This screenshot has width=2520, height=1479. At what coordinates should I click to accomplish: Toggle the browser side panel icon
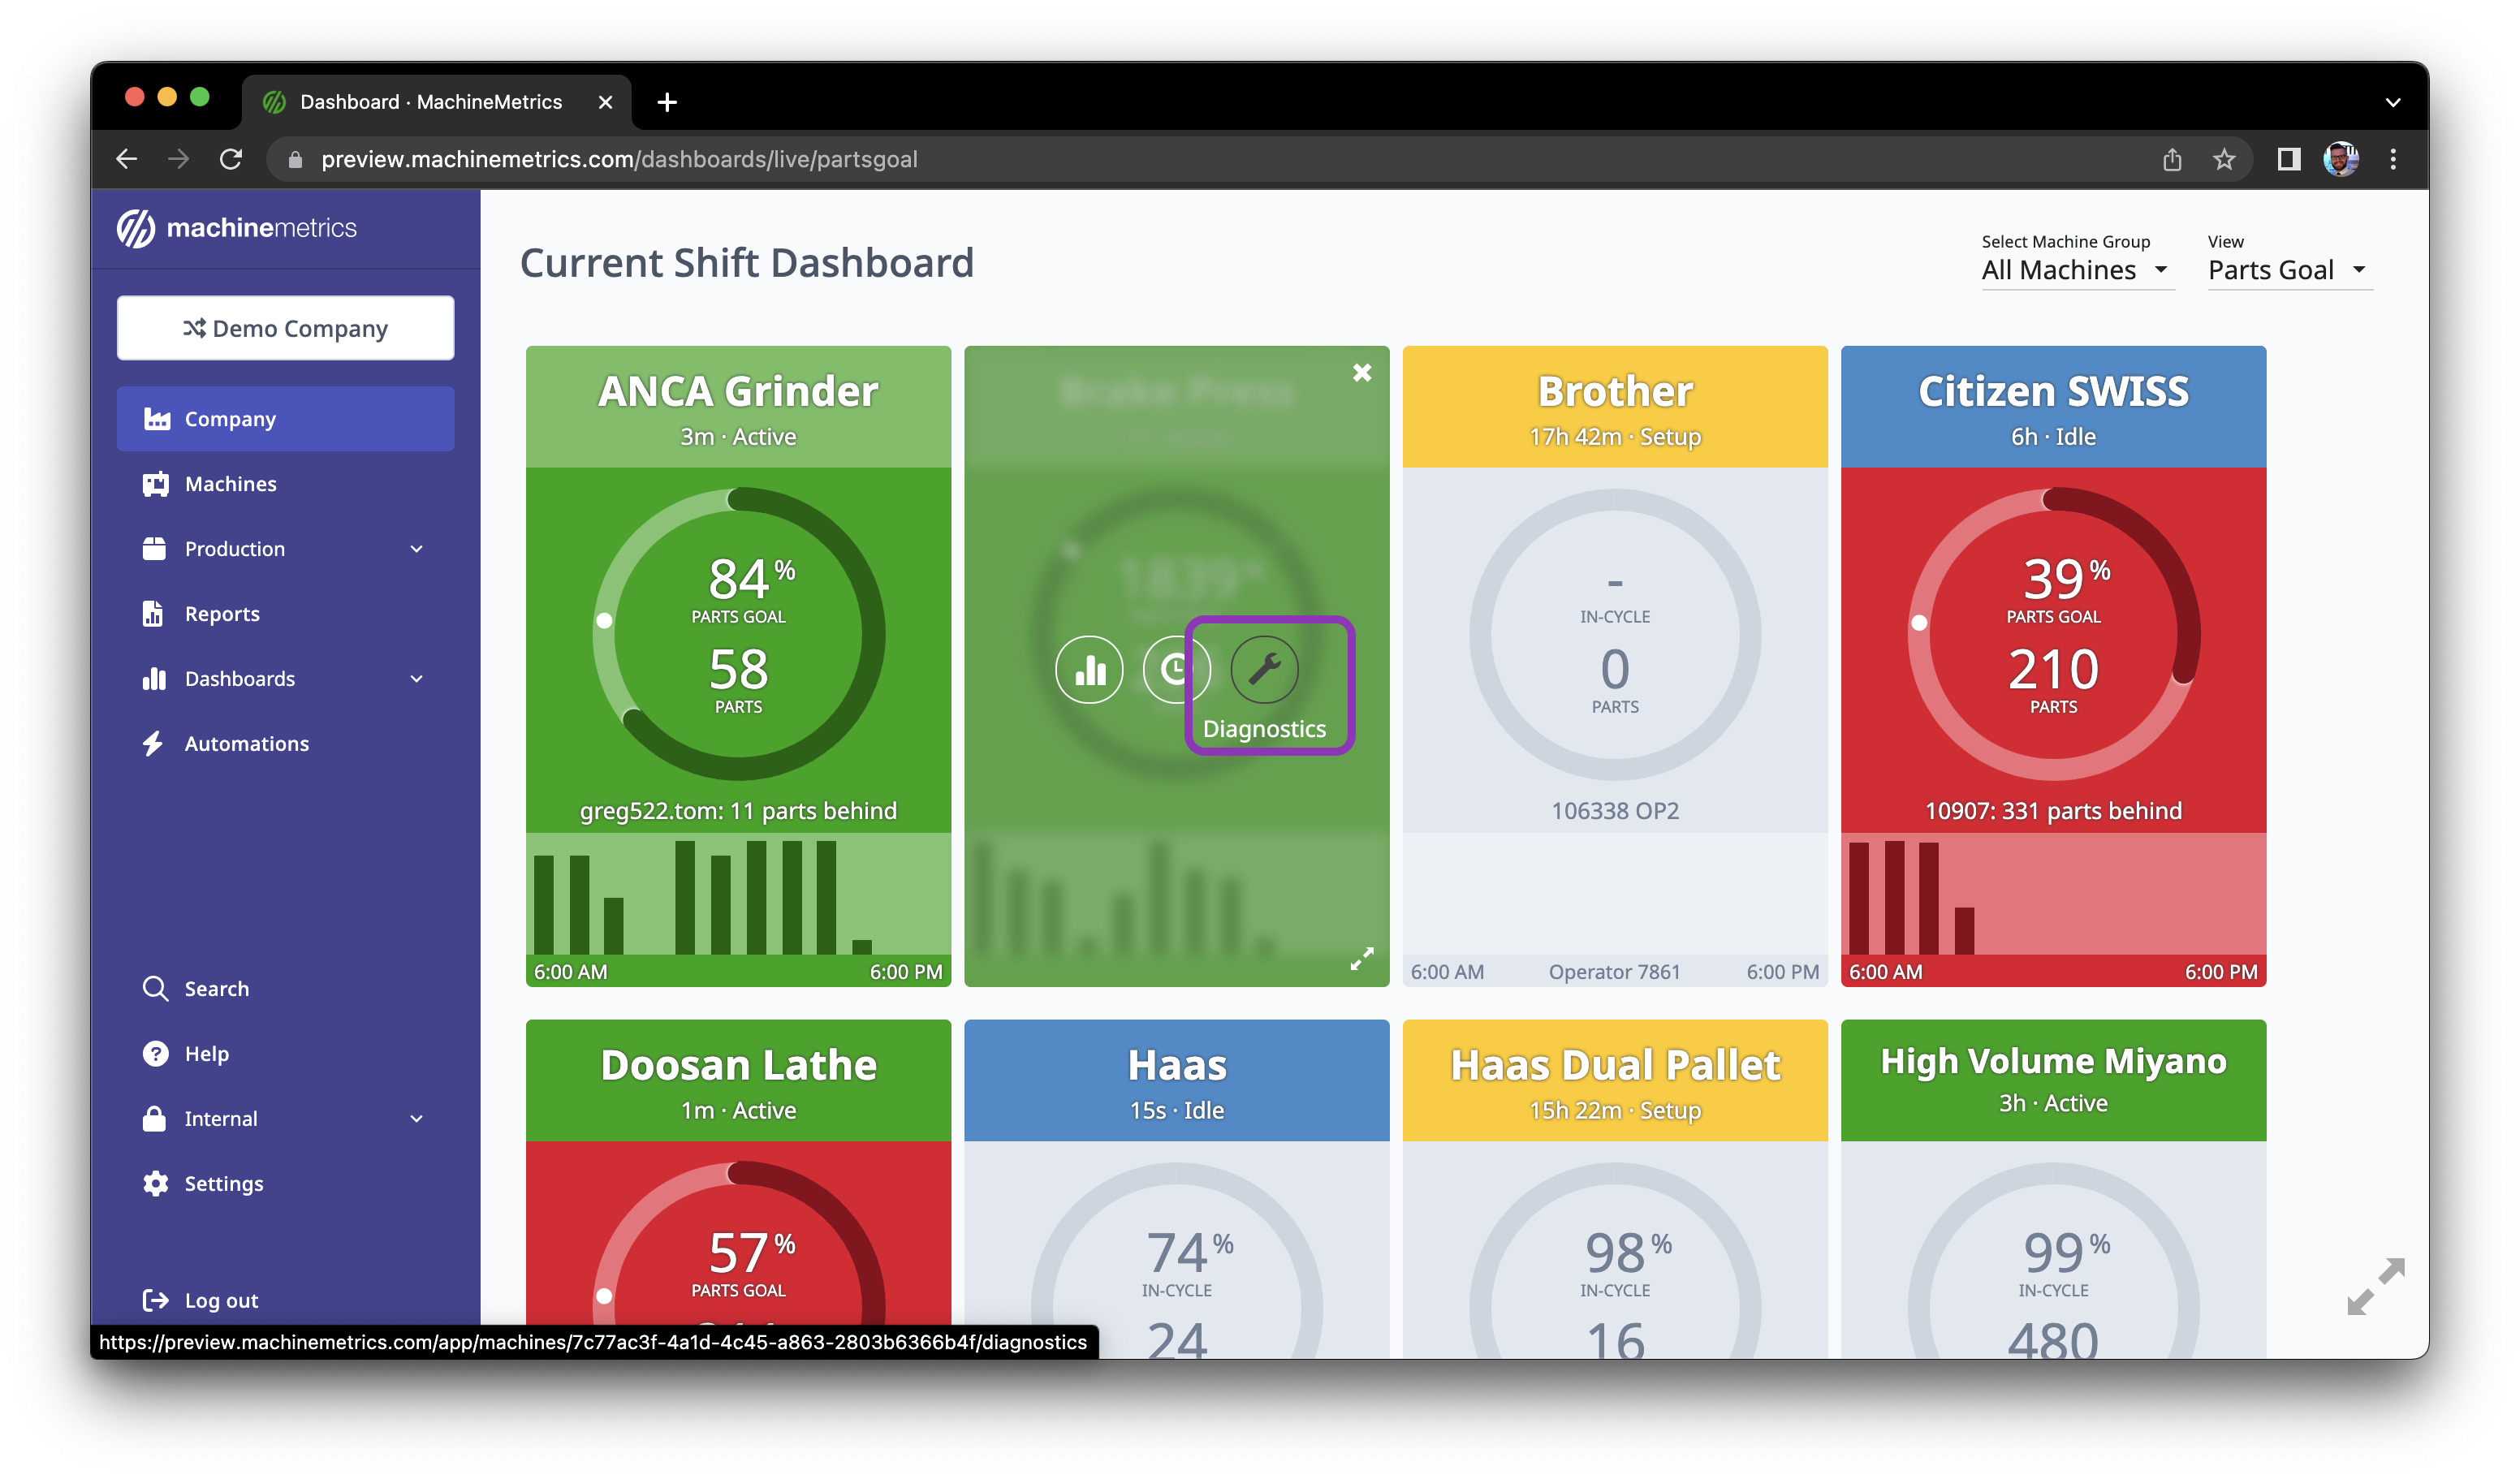click(x=2288, y=159)
